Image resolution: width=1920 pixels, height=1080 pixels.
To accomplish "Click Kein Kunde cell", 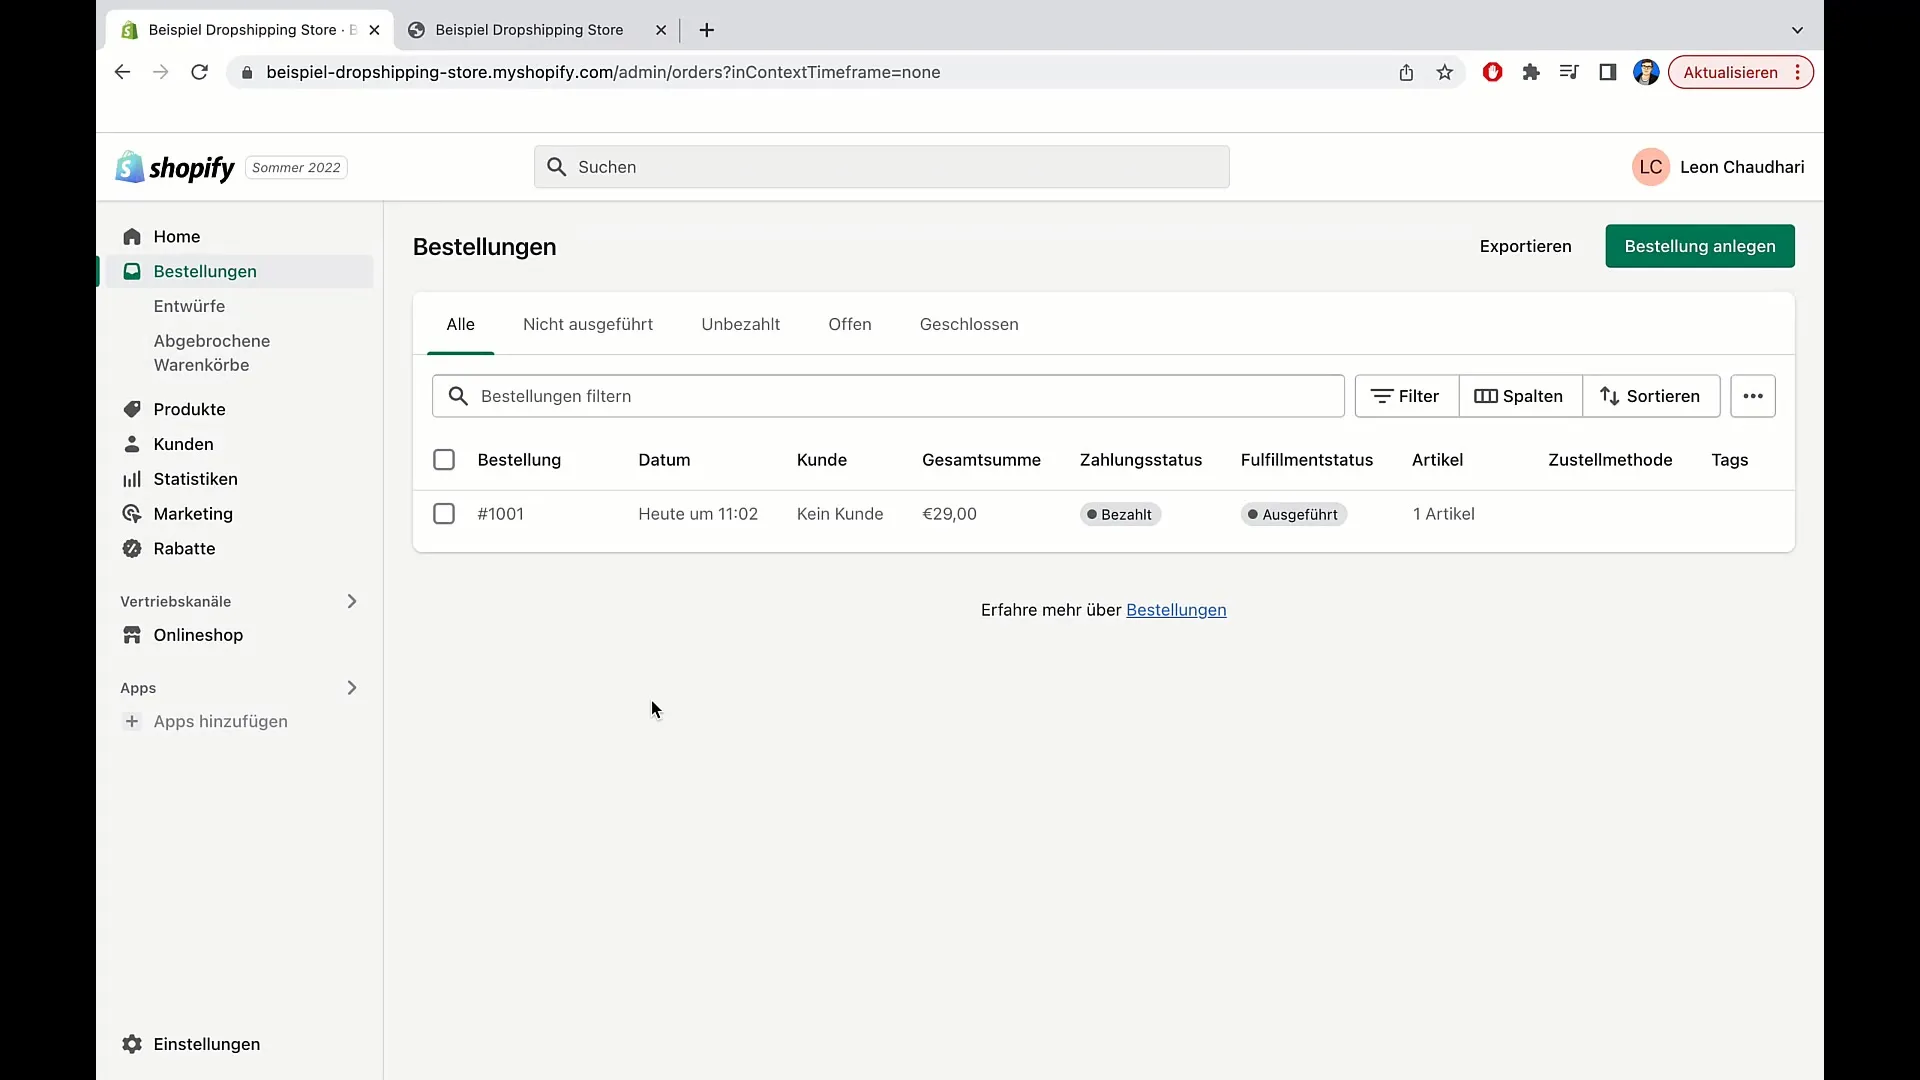I will pos(840,514).
